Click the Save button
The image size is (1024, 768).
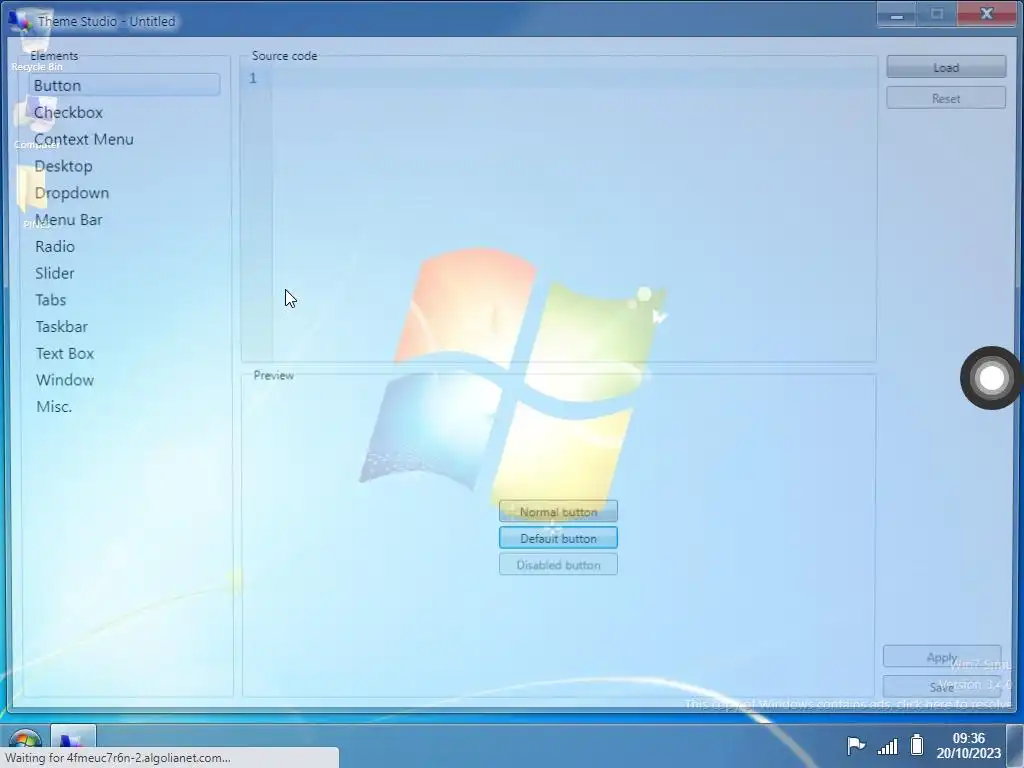942,687
